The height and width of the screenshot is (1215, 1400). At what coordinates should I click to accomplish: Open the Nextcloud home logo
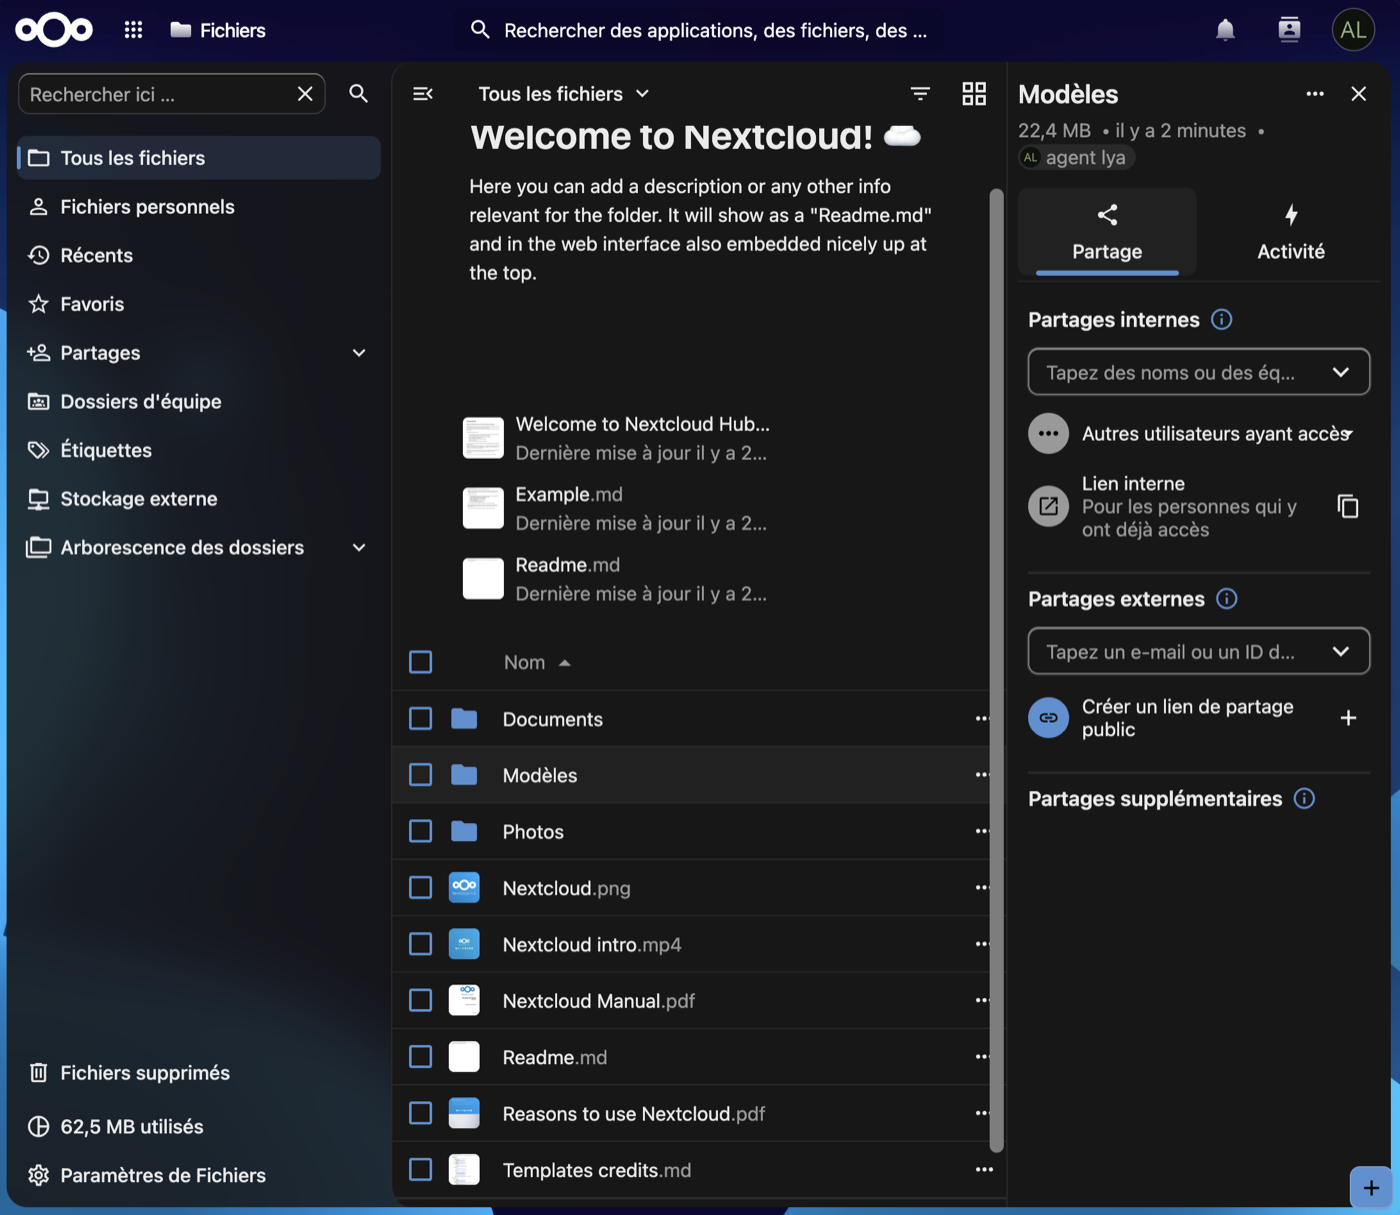click(x=54, y=30)
